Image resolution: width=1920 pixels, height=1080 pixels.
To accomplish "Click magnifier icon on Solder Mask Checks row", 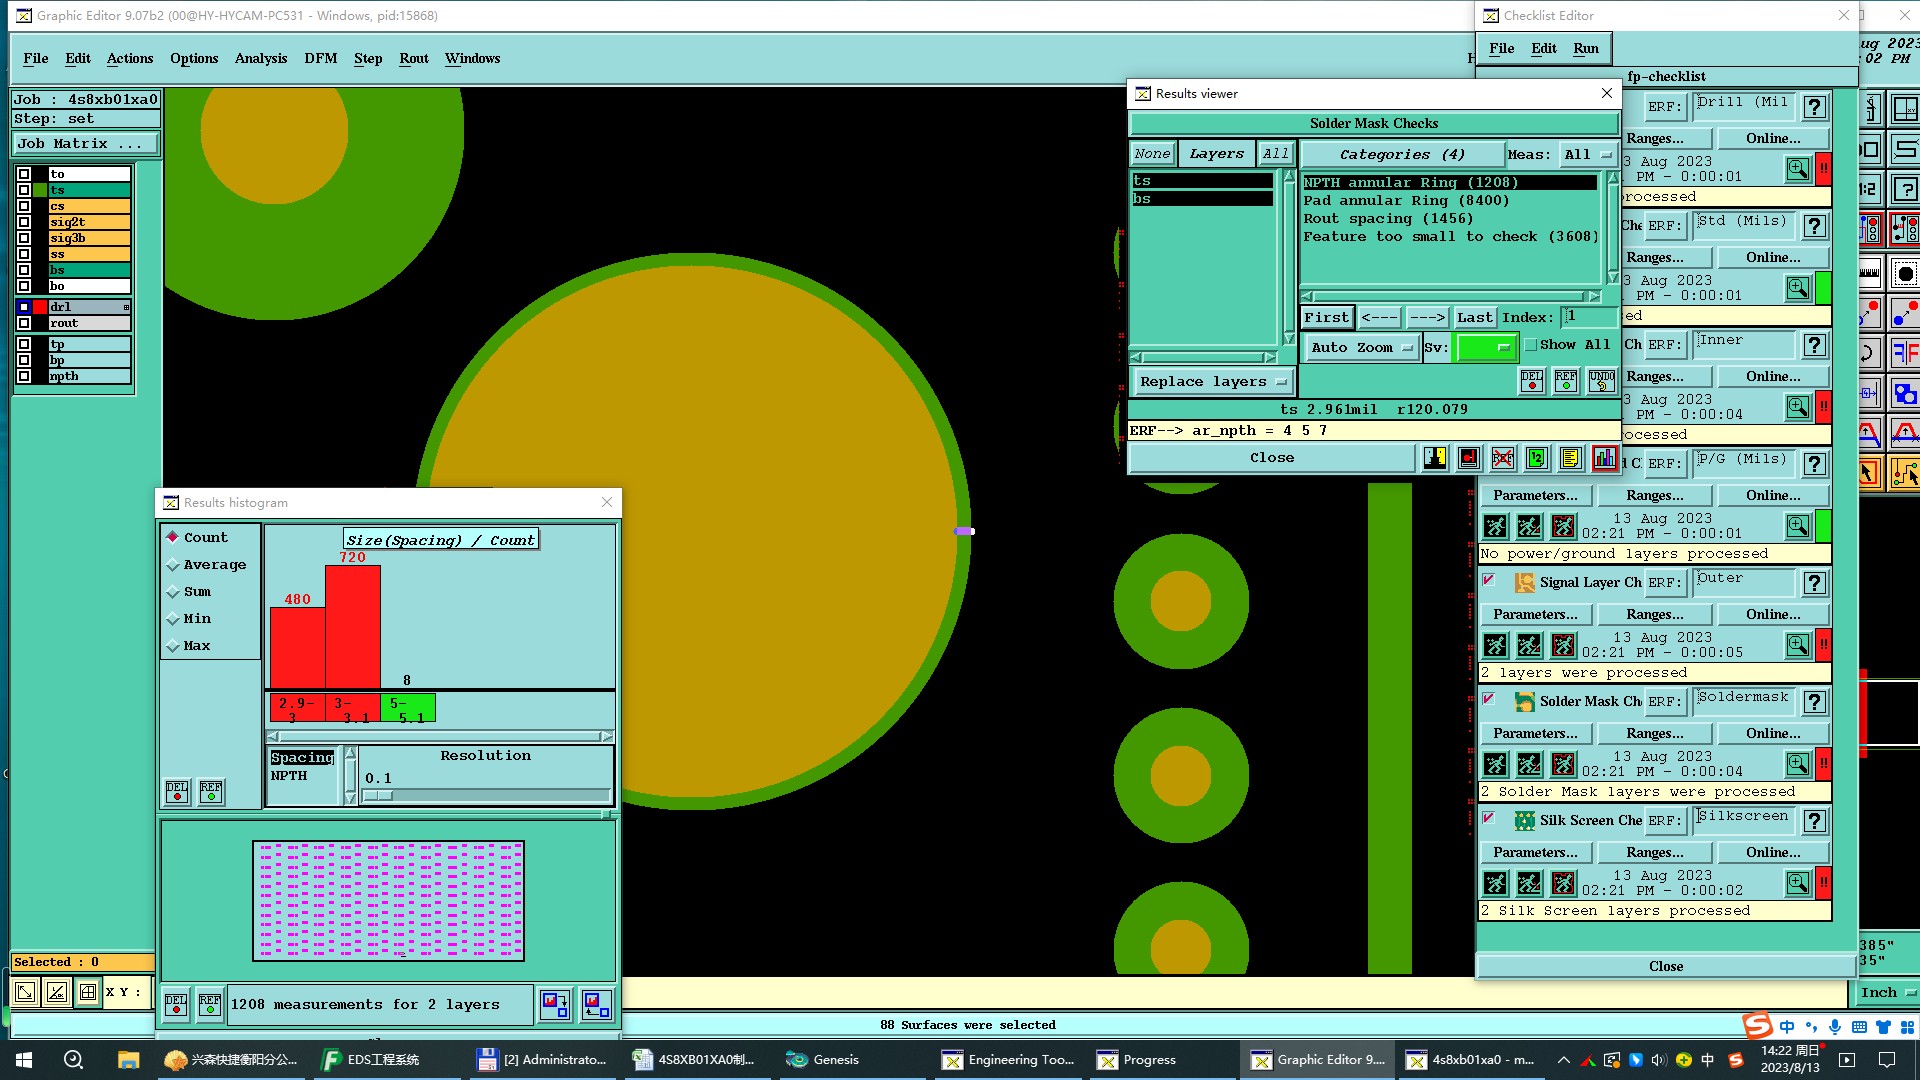I will (x=1797, y=764).
